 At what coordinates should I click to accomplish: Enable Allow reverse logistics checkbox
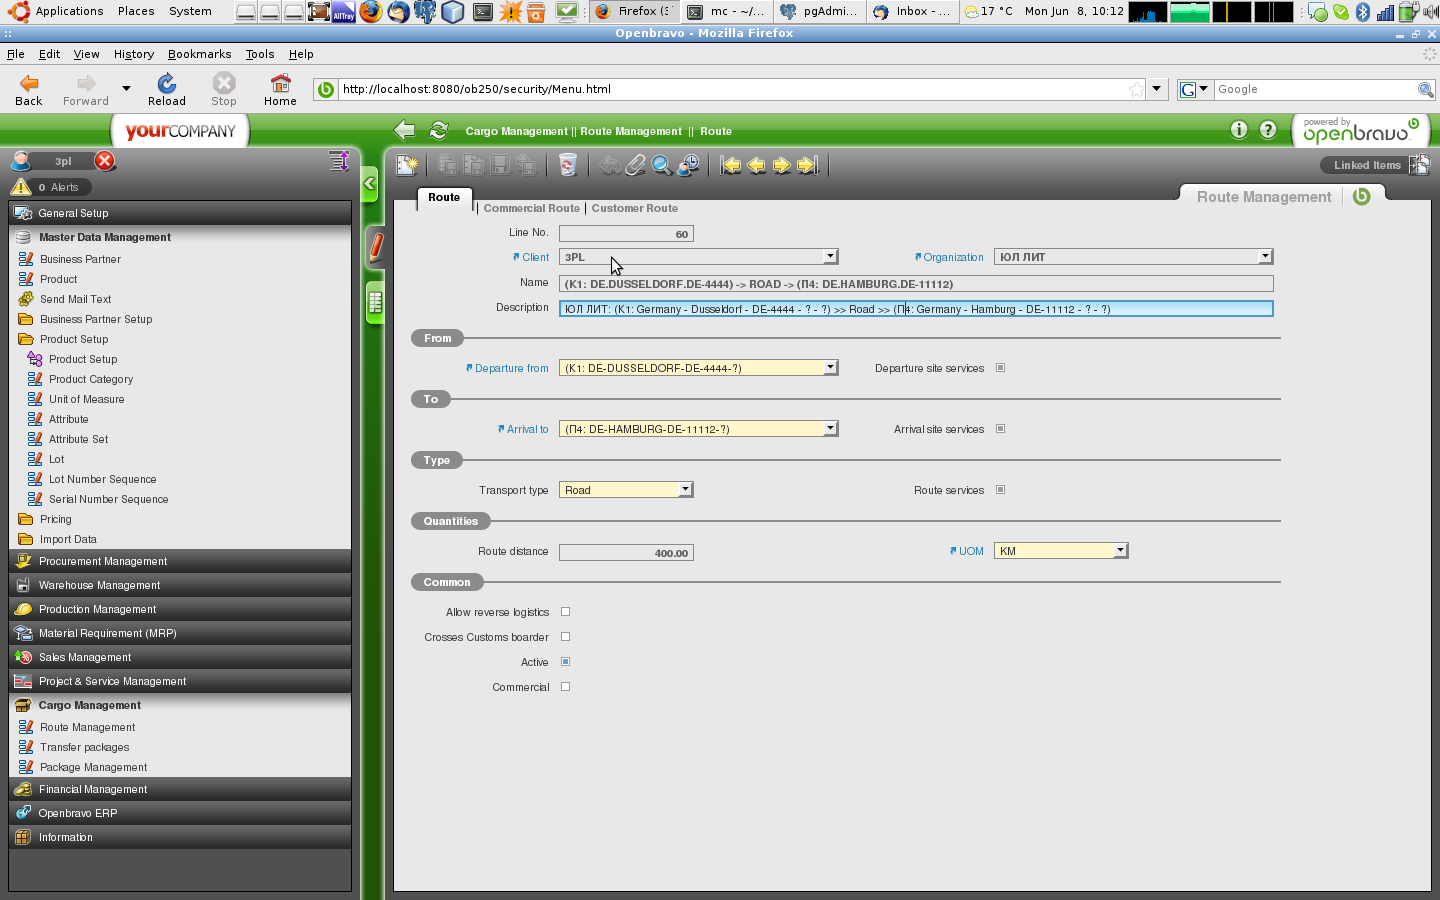click(x=566, y=612)
